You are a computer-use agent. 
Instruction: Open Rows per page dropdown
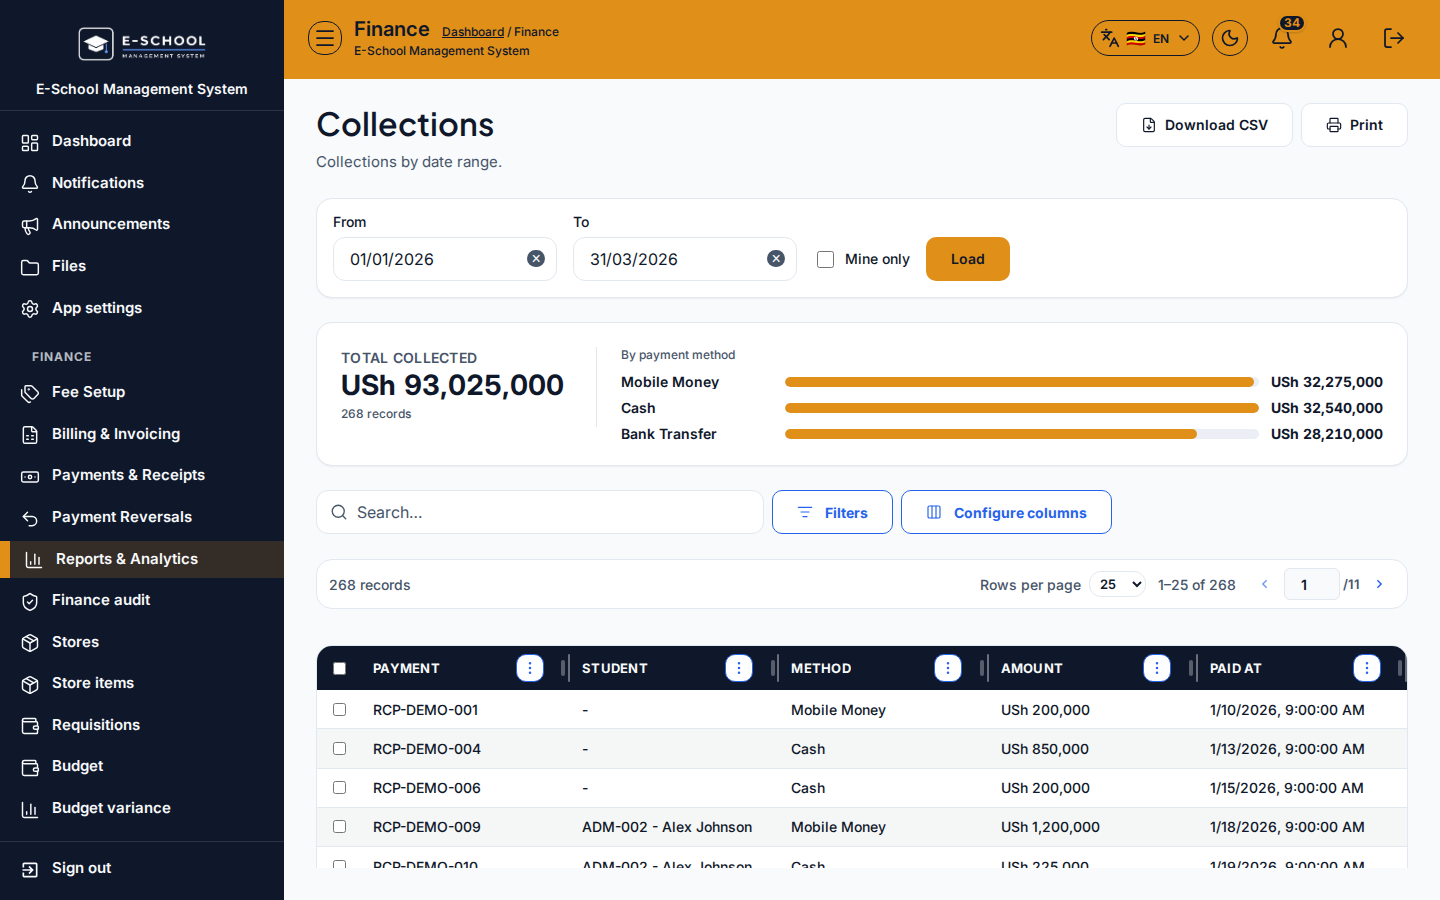pos(1117,584)
